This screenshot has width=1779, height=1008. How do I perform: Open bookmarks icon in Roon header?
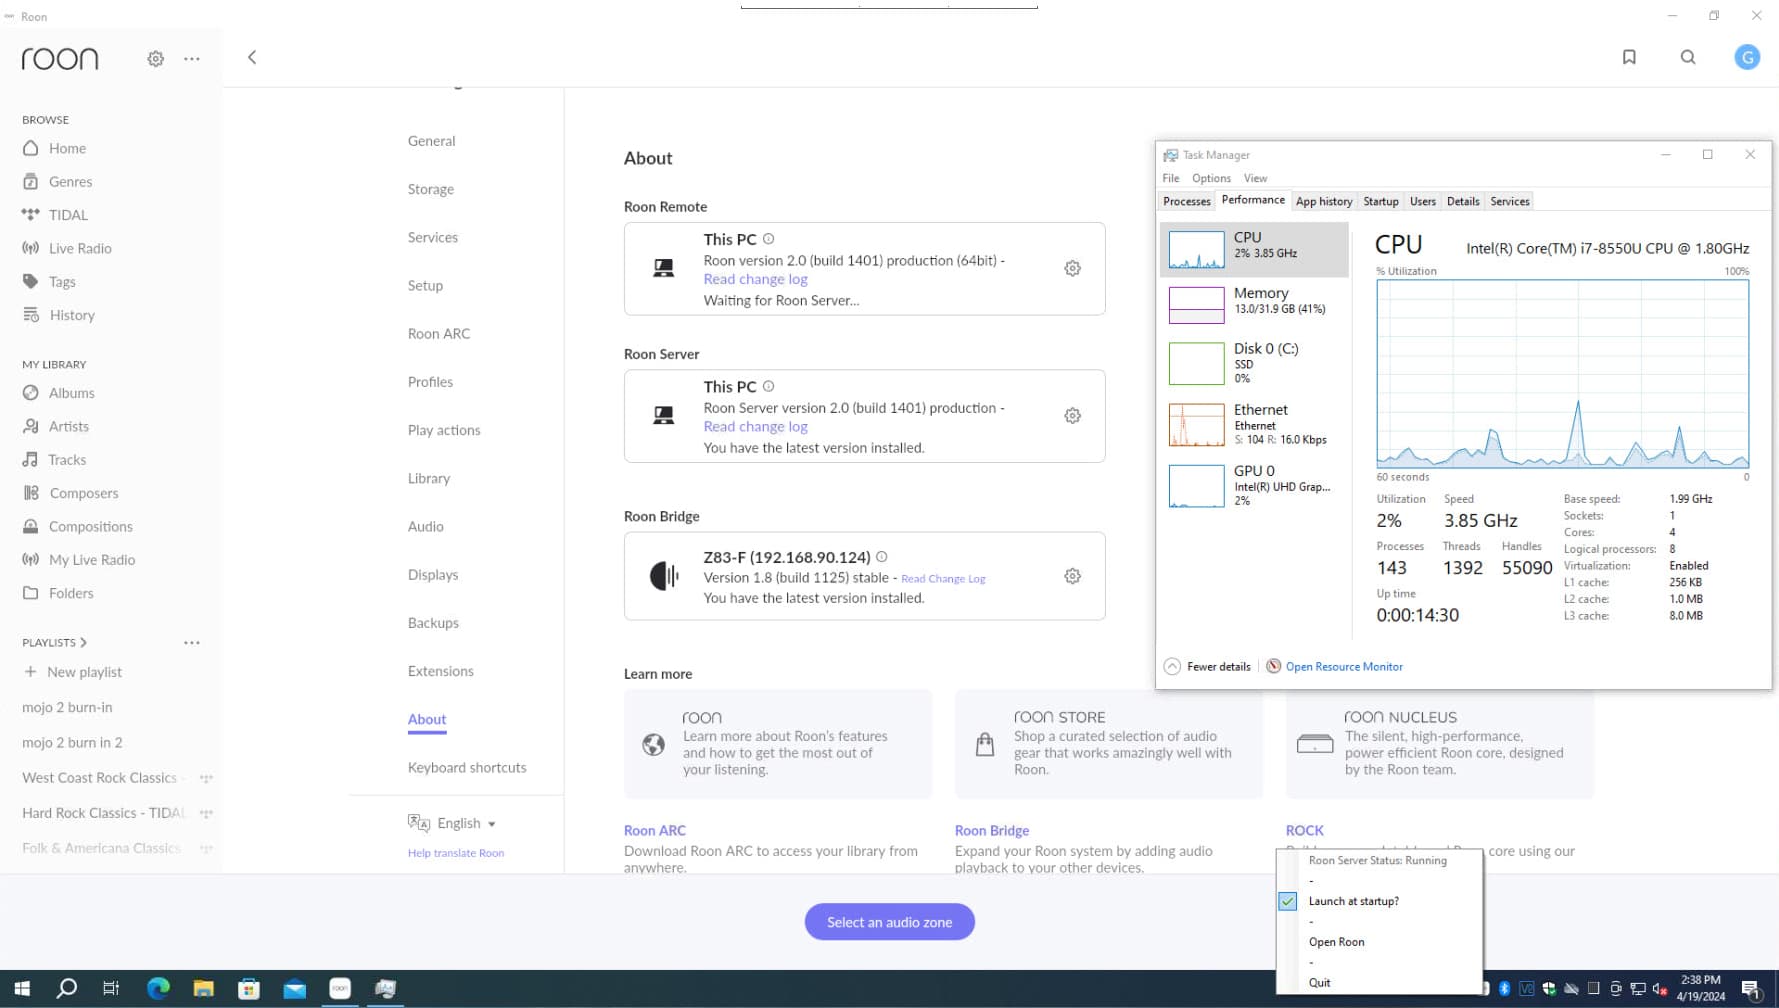tap(1629, 57)
